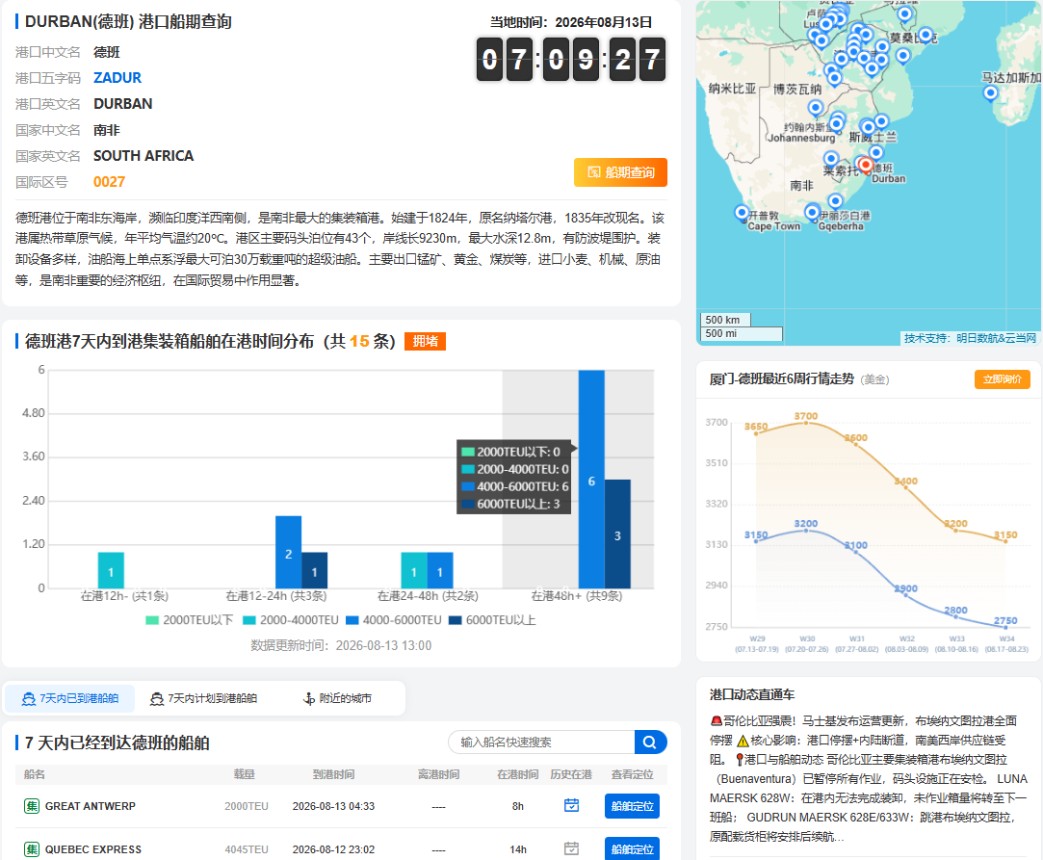Screen dimensions: 1043x860
Task: Click the red Durban map marker
Action: pos(865,164)
